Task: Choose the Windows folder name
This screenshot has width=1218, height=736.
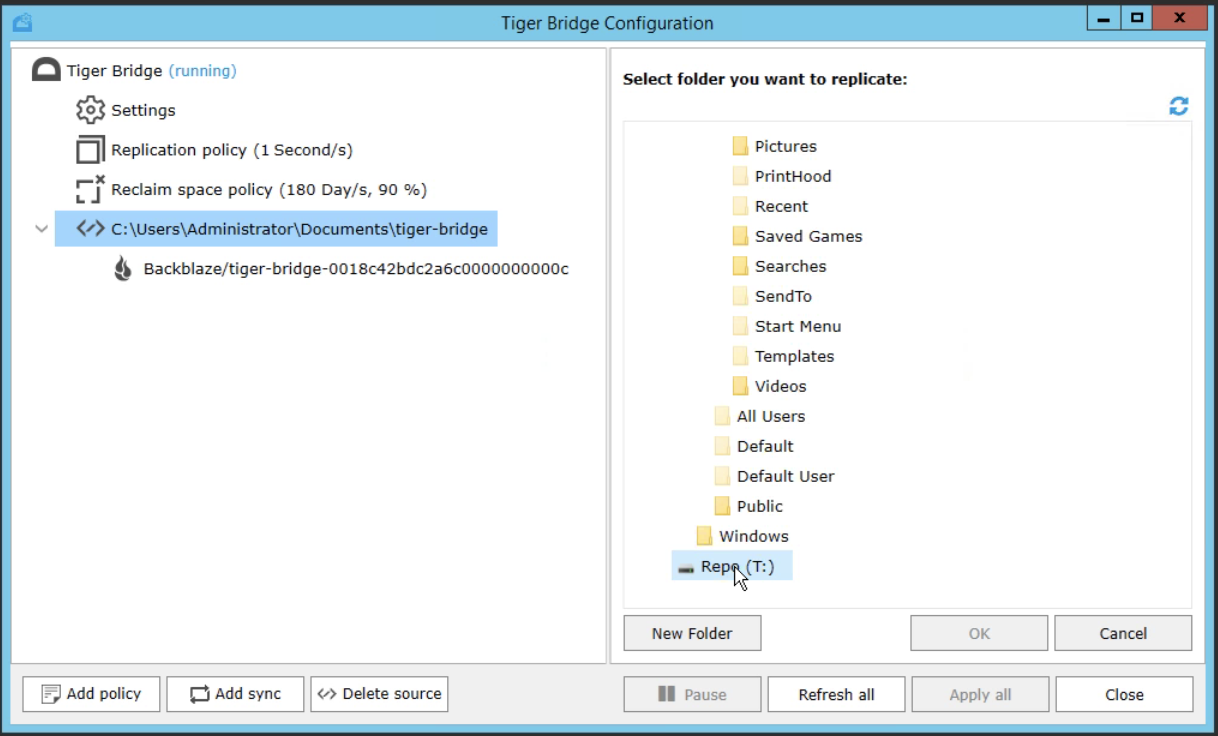Action: pos(754,536)
